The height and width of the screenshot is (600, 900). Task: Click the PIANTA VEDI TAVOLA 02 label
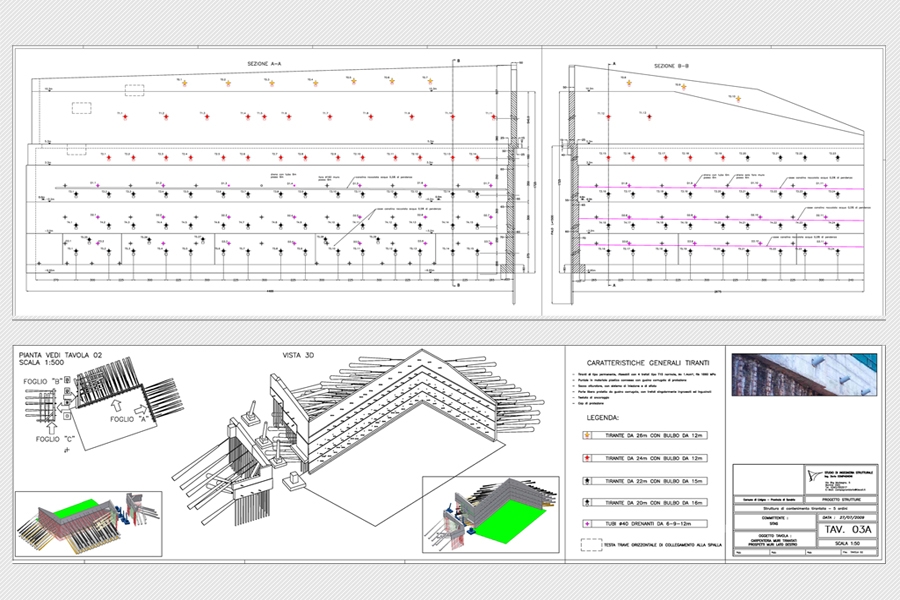point(58,354)
